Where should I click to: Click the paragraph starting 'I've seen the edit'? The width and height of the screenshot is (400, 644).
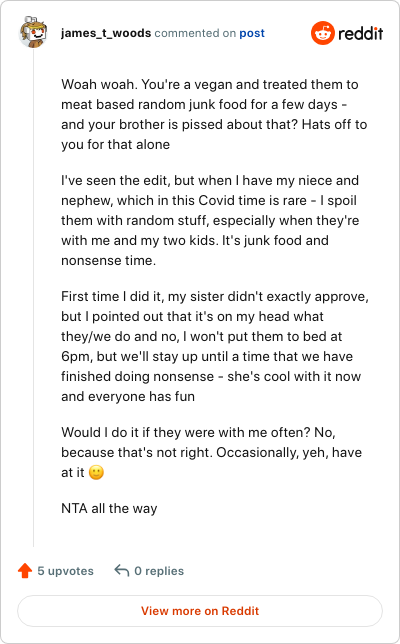click(x=210, y=220)
